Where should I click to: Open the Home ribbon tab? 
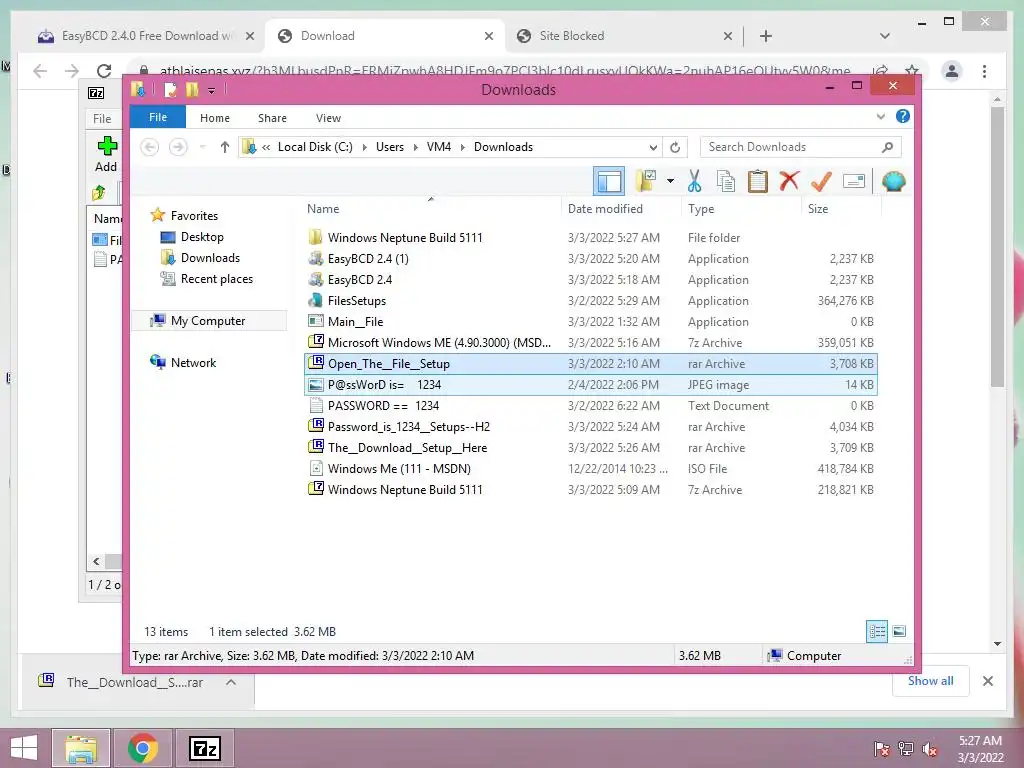click(214, 118)
